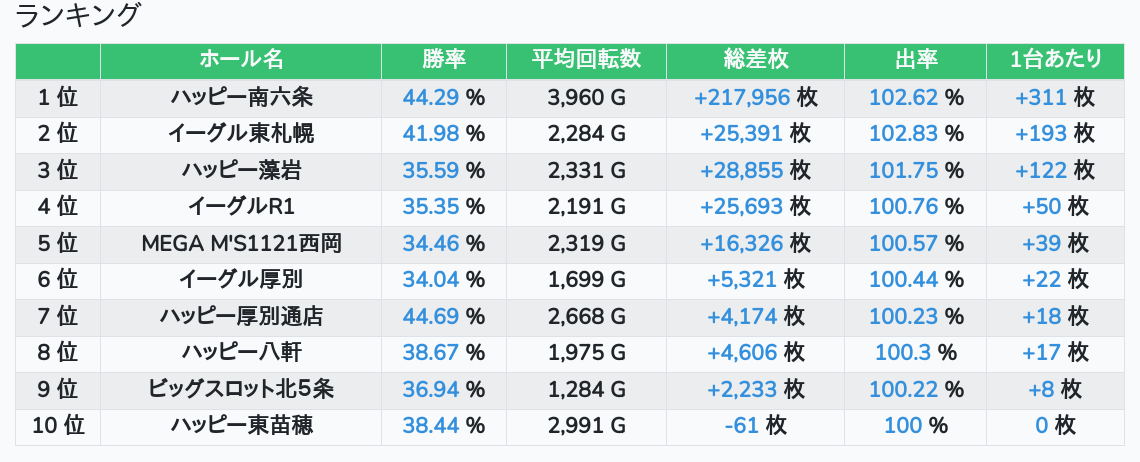Open the イーグルR1 hall entry

(x=241, y=207)
